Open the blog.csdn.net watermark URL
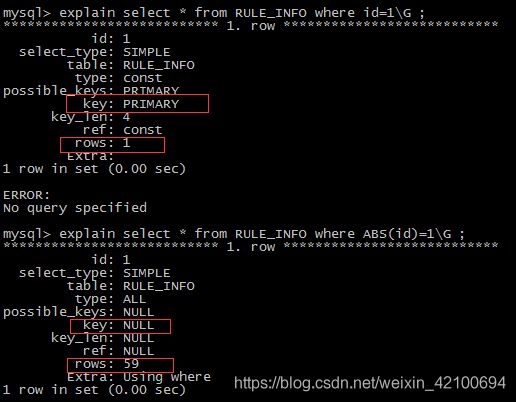The image size is (516, 402). pos(370,383)
